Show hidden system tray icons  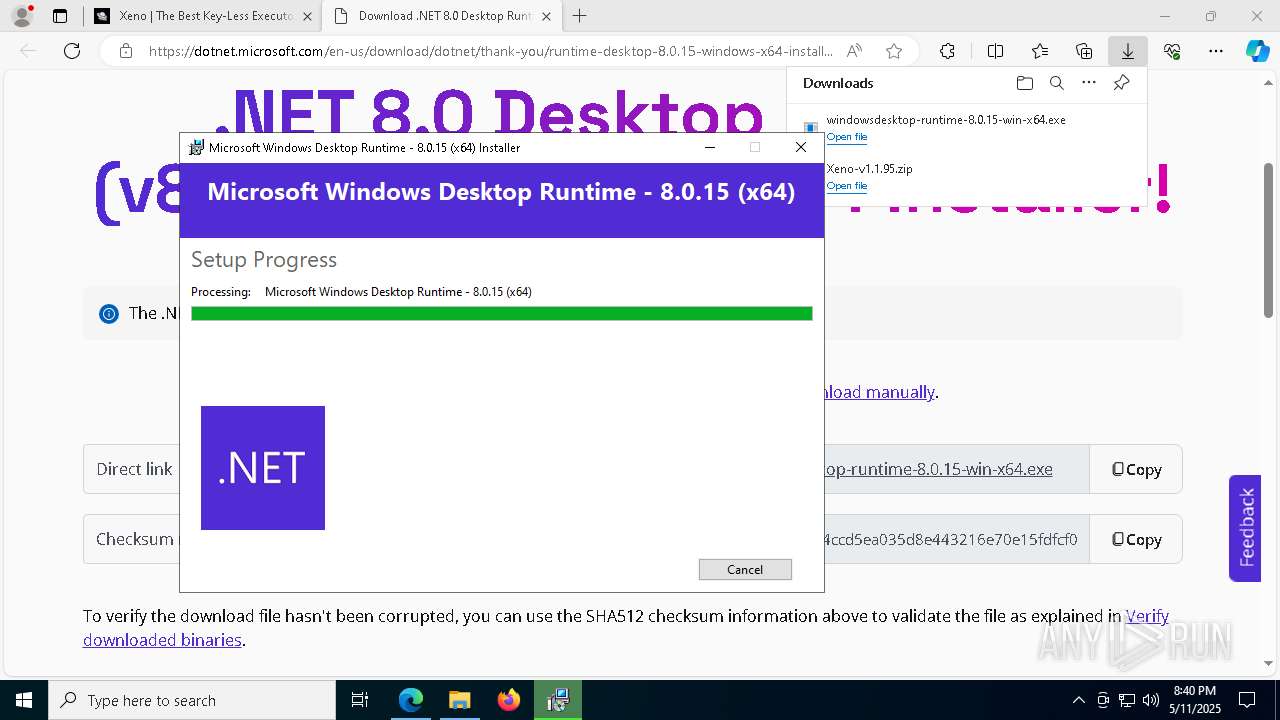tap(1078, 700)
